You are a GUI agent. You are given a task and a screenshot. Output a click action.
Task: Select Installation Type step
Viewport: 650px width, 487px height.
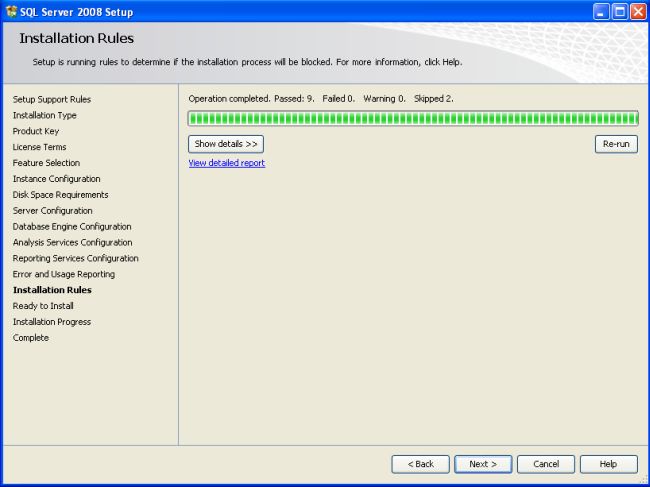pyautogui.click(x=44, y=115)
